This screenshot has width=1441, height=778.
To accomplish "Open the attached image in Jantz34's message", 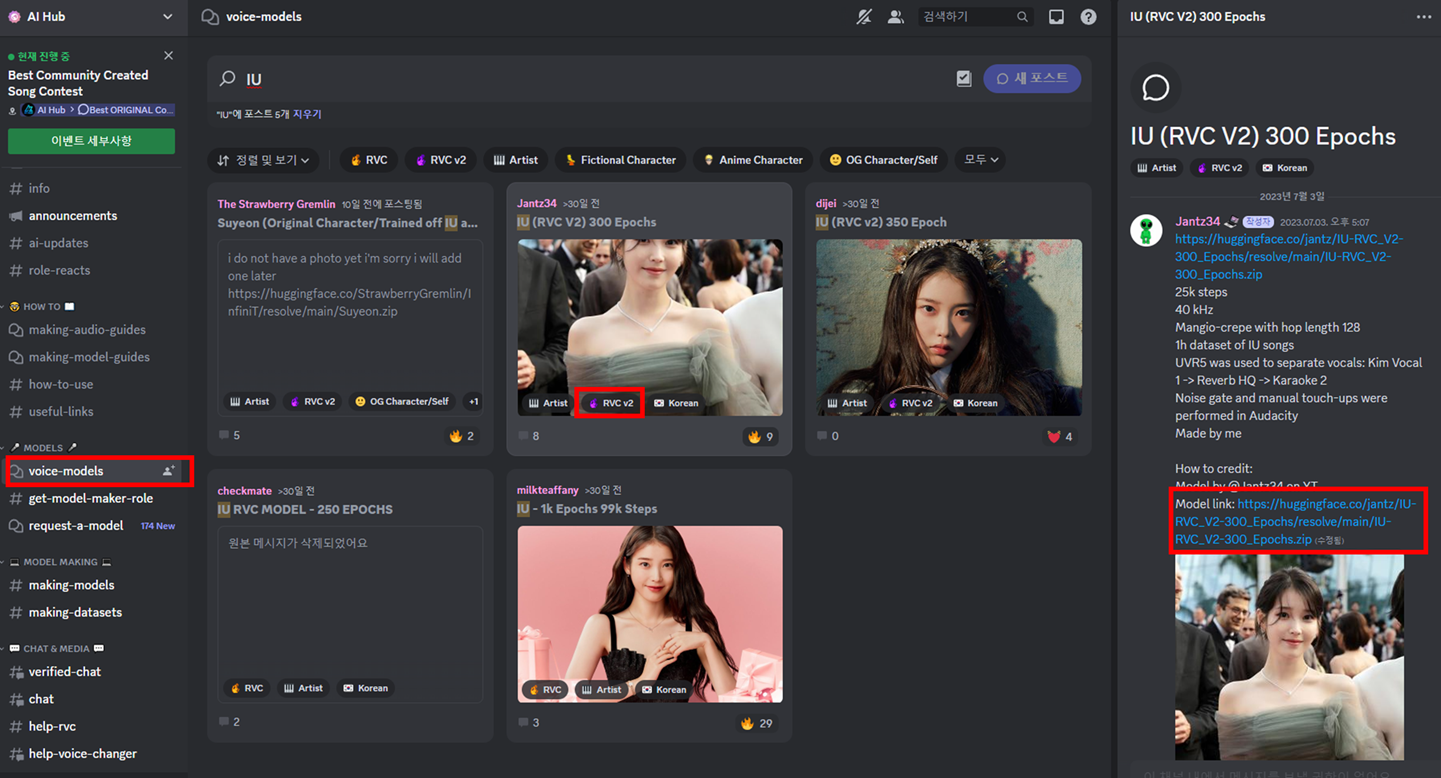I will coord(1289,657).
